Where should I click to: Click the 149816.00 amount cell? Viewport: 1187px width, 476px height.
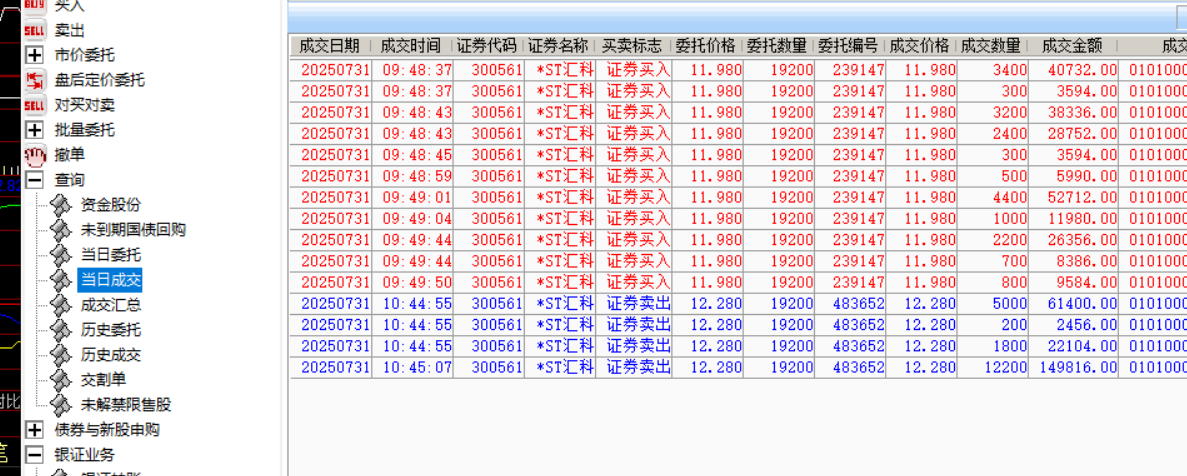pos(1073,367)
